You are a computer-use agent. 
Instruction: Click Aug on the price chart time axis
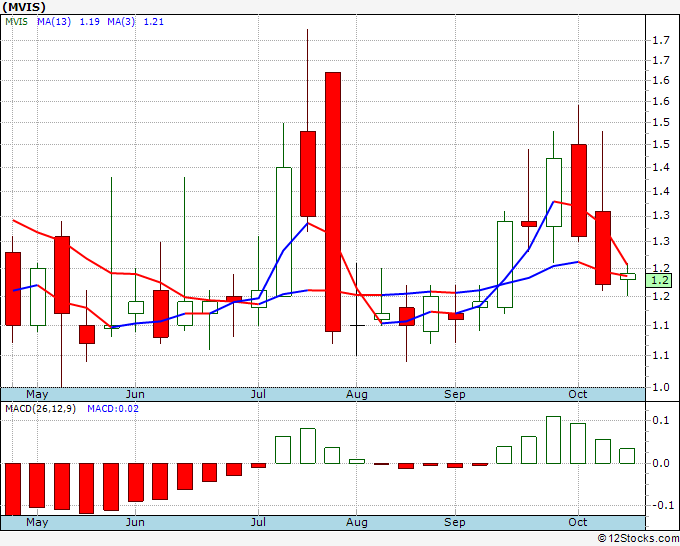pyautogui.click(x=356, y=394)
